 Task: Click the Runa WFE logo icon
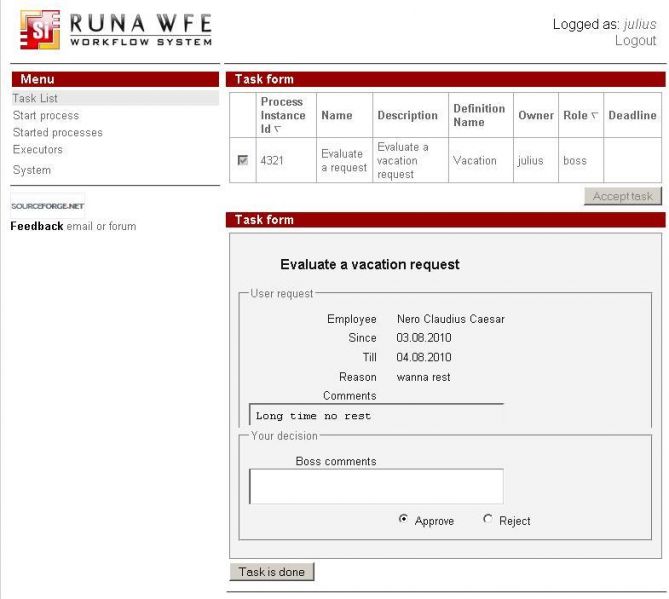[40, 30]
